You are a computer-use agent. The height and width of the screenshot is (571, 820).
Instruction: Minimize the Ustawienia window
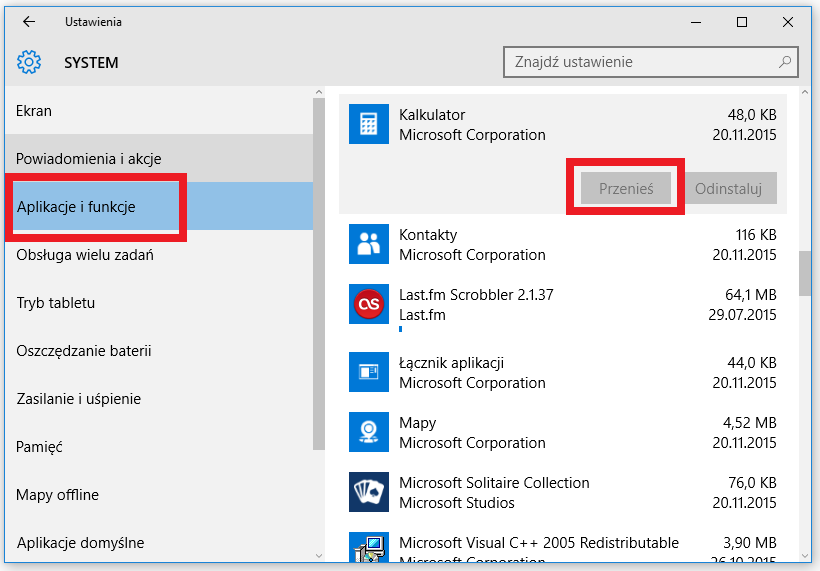coord(696,22)
